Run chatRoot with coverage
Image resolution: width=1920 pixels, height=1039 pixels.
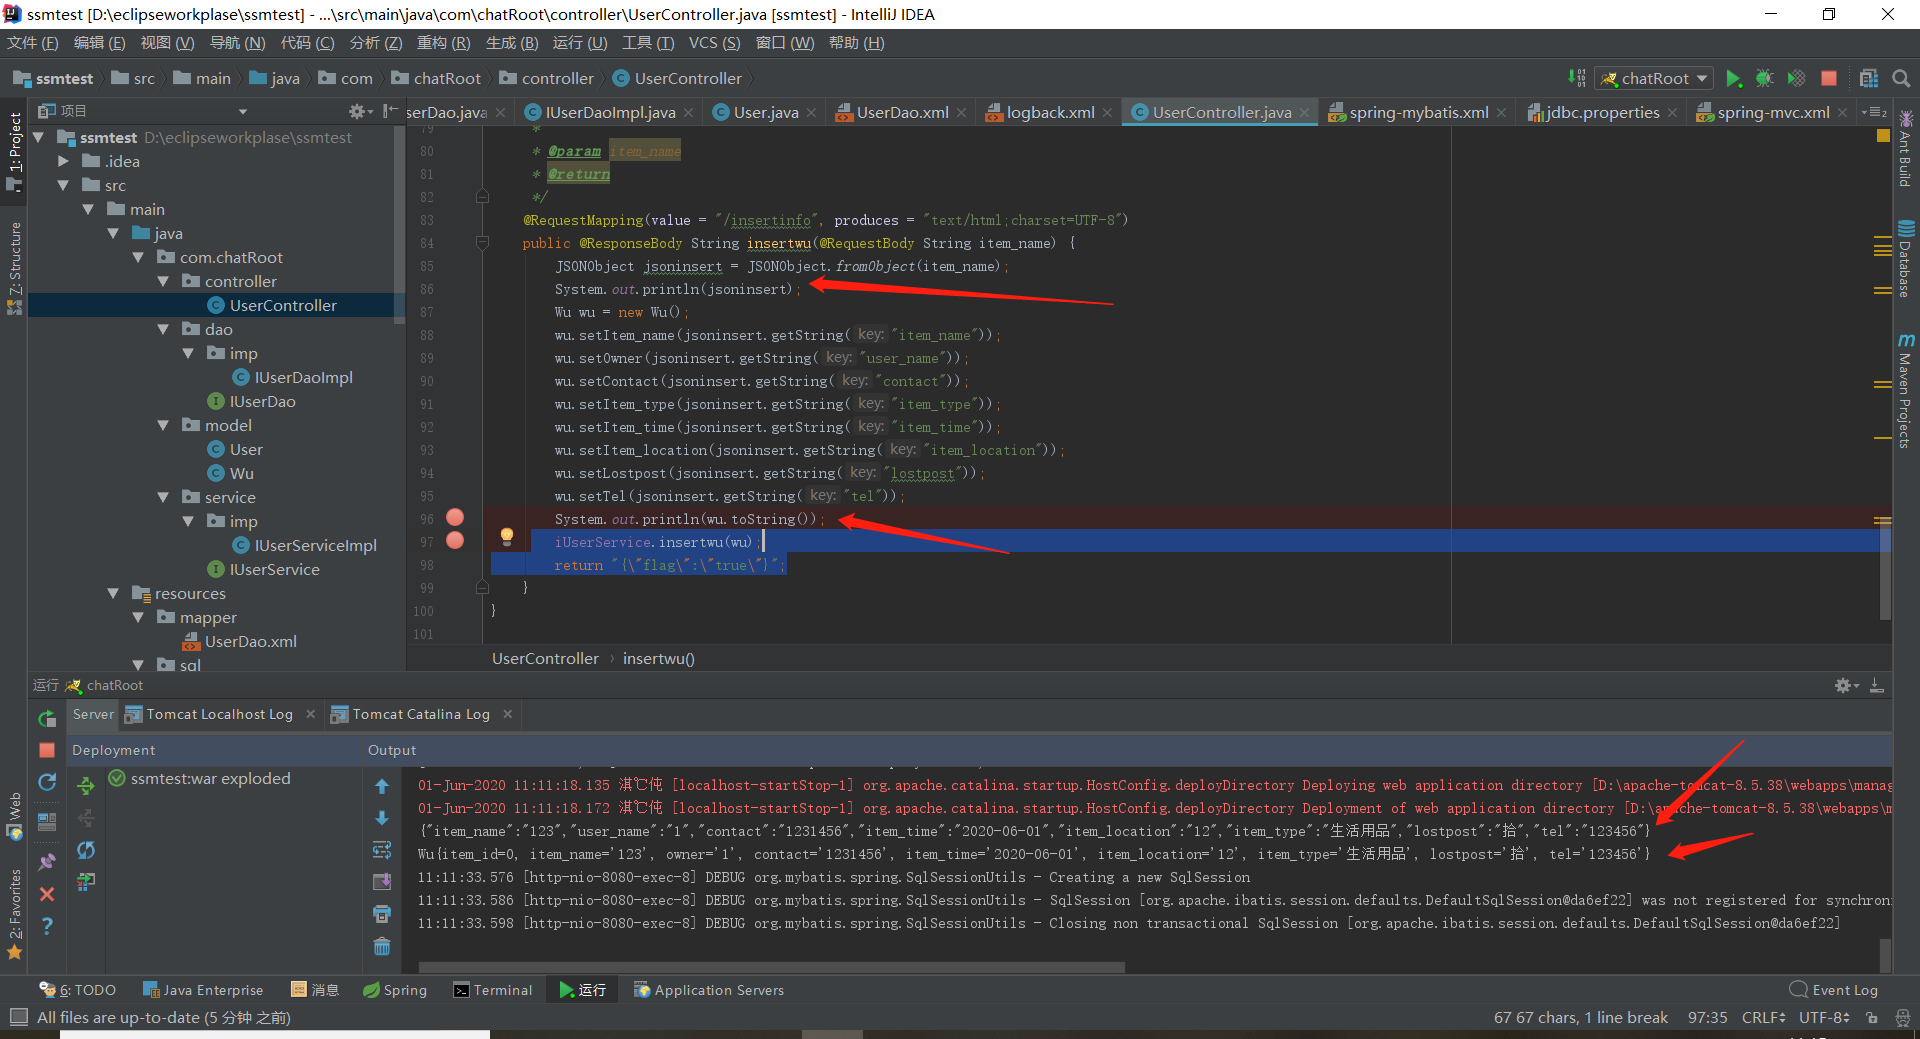coord(1797,78)
